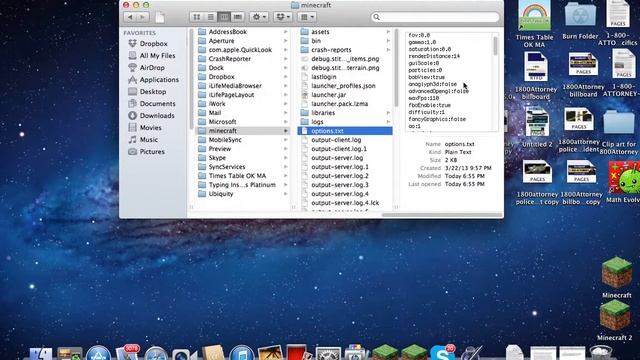Select the AddressBook folder
640x360 pixels.
tap(242, 32)
